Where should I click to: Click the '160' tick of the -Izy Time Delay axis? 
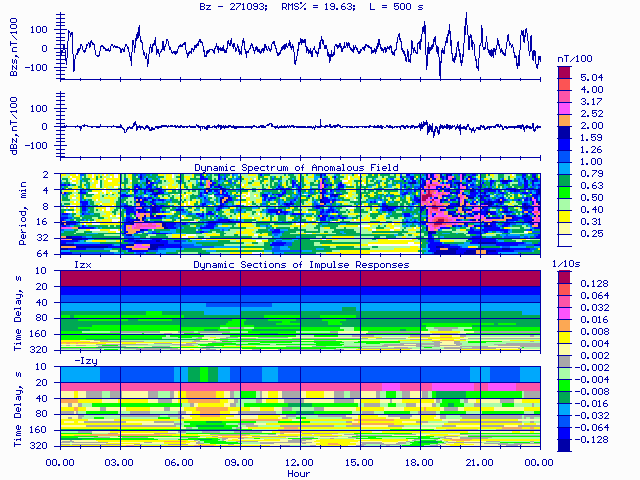[x=38, y=430]
